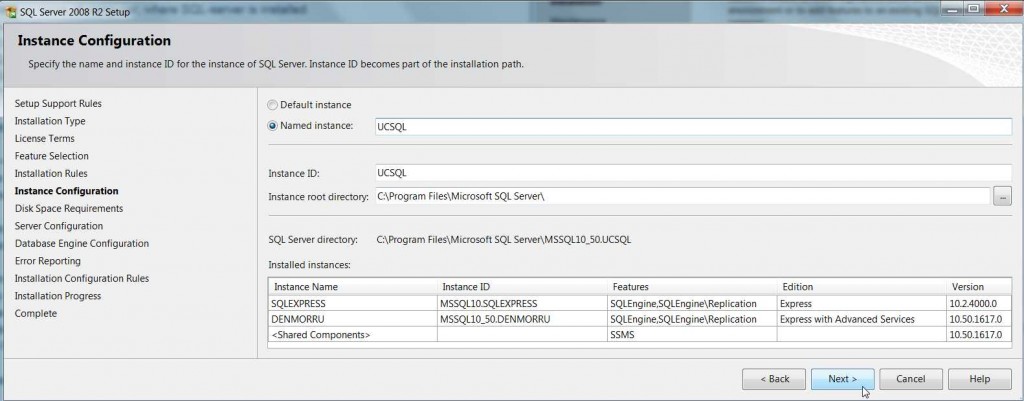The image size is (1024, 401).
Task: Open the browse button for root directory
Action: tap(1002, 196)
